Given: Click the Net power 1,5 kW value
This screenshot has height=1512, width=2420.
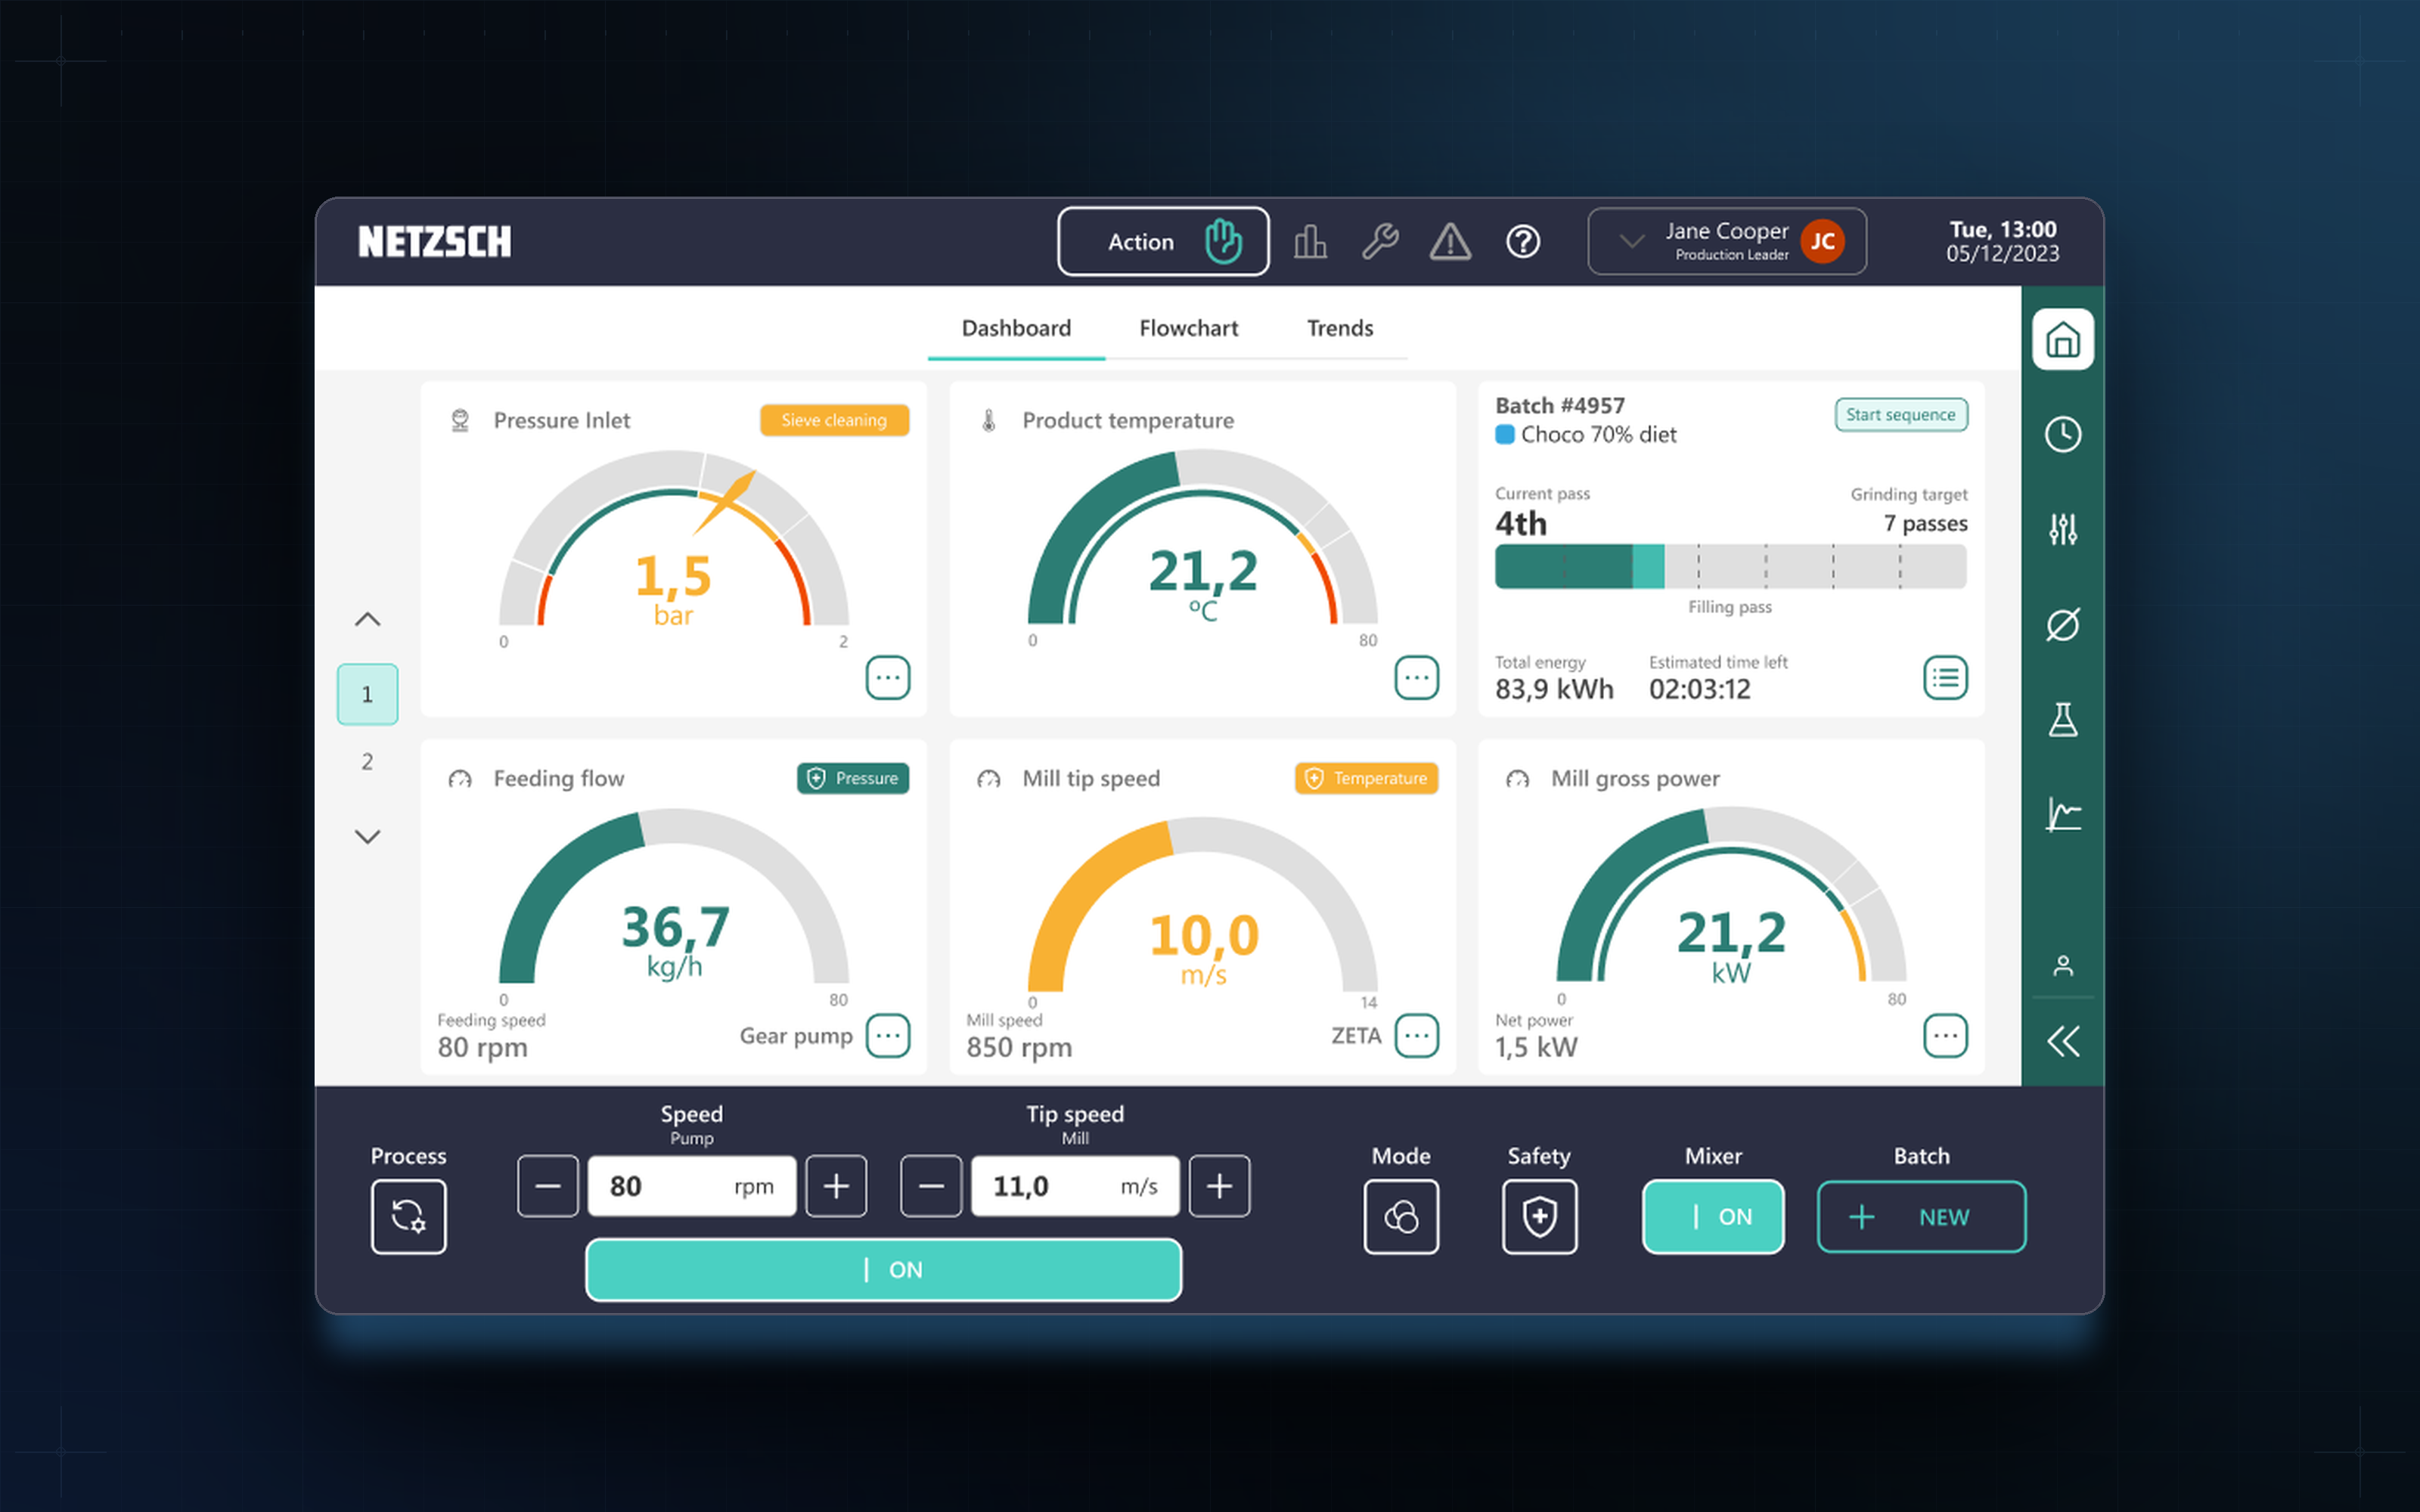Looking at the screenshot, I should coord(1536,1047).
